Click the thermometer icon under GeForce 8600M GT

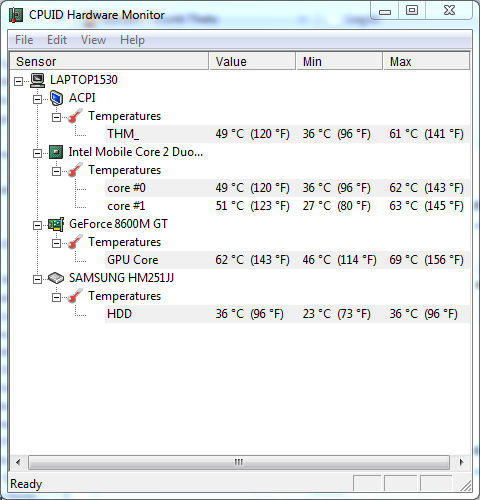[75, 242]
